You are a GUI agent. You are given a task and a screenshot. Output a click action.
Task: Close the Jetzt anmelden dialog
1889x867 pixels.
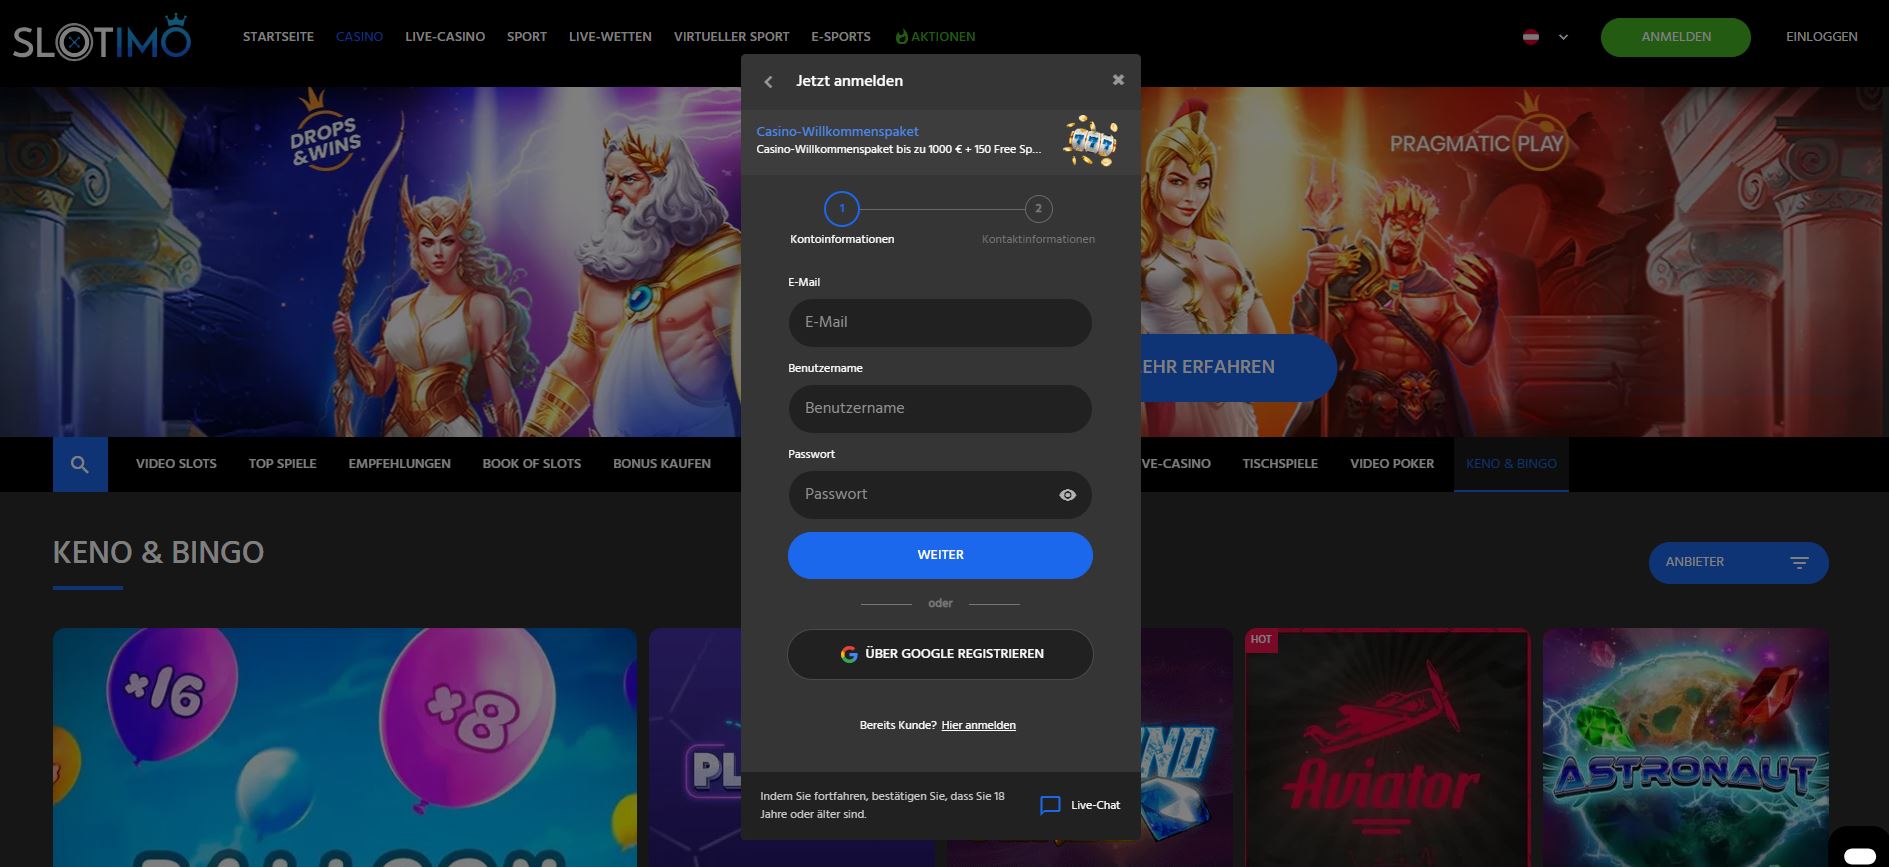1118,80
